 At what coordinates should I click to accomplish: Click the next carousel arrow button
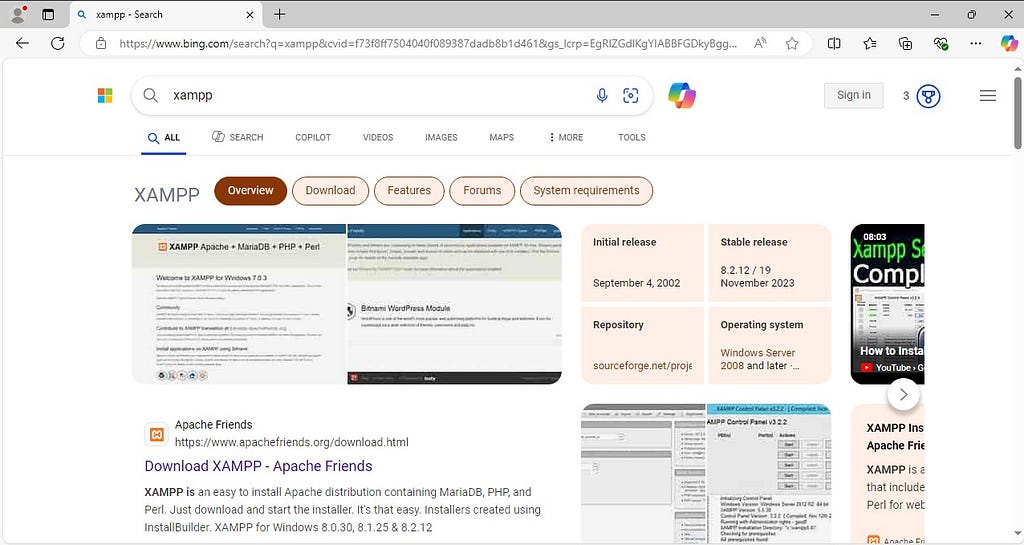pos(903,394)
